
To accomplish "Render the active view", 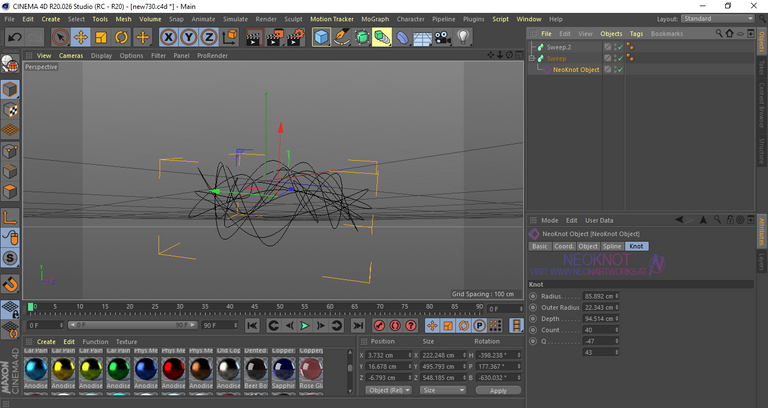I will click(254, 37).
